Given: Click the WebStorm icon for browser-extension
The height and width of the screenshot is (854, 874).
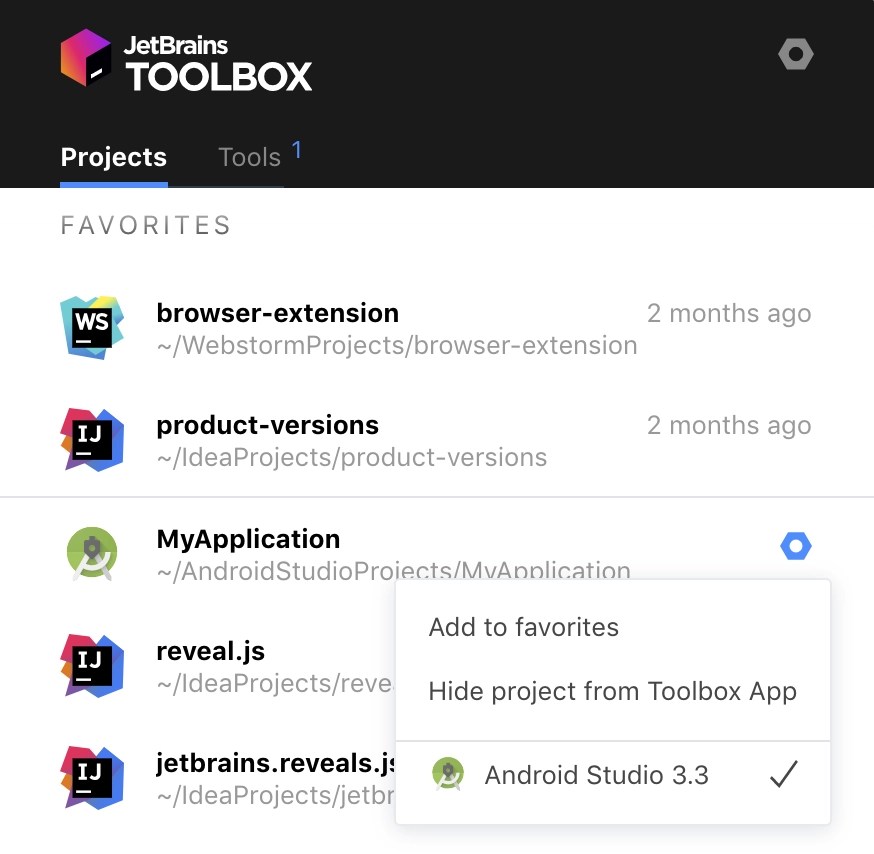Looking at the screenshot, I should 91,326.
